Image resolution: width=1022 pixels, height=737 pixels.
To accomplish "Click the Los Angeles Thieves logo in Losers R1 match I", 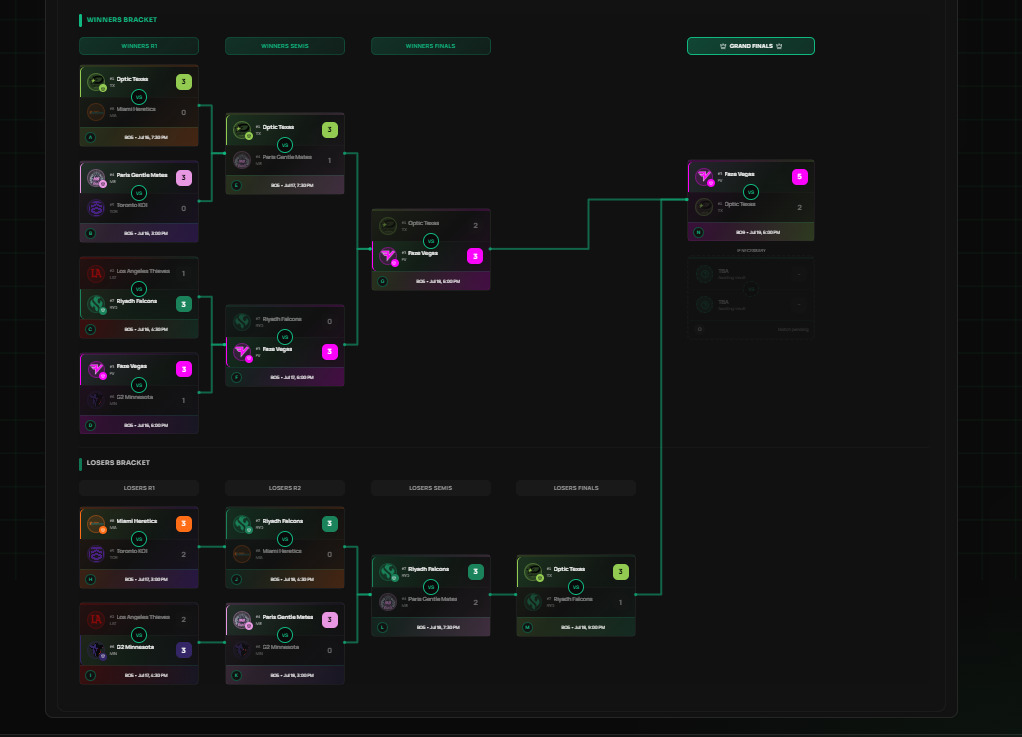I will [x=96, y=620].
